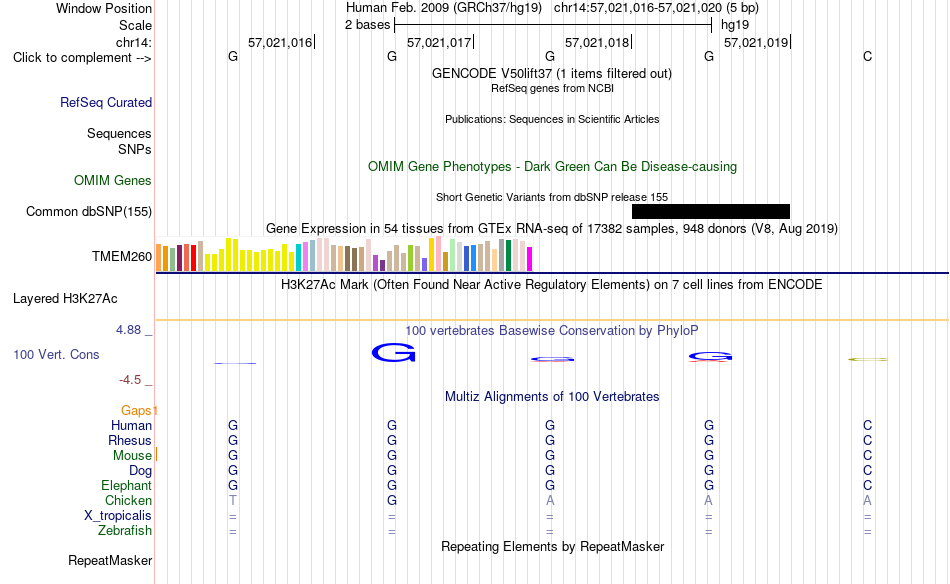Click the H3K27Ac Mark ENCODE track title

[552, 285]
